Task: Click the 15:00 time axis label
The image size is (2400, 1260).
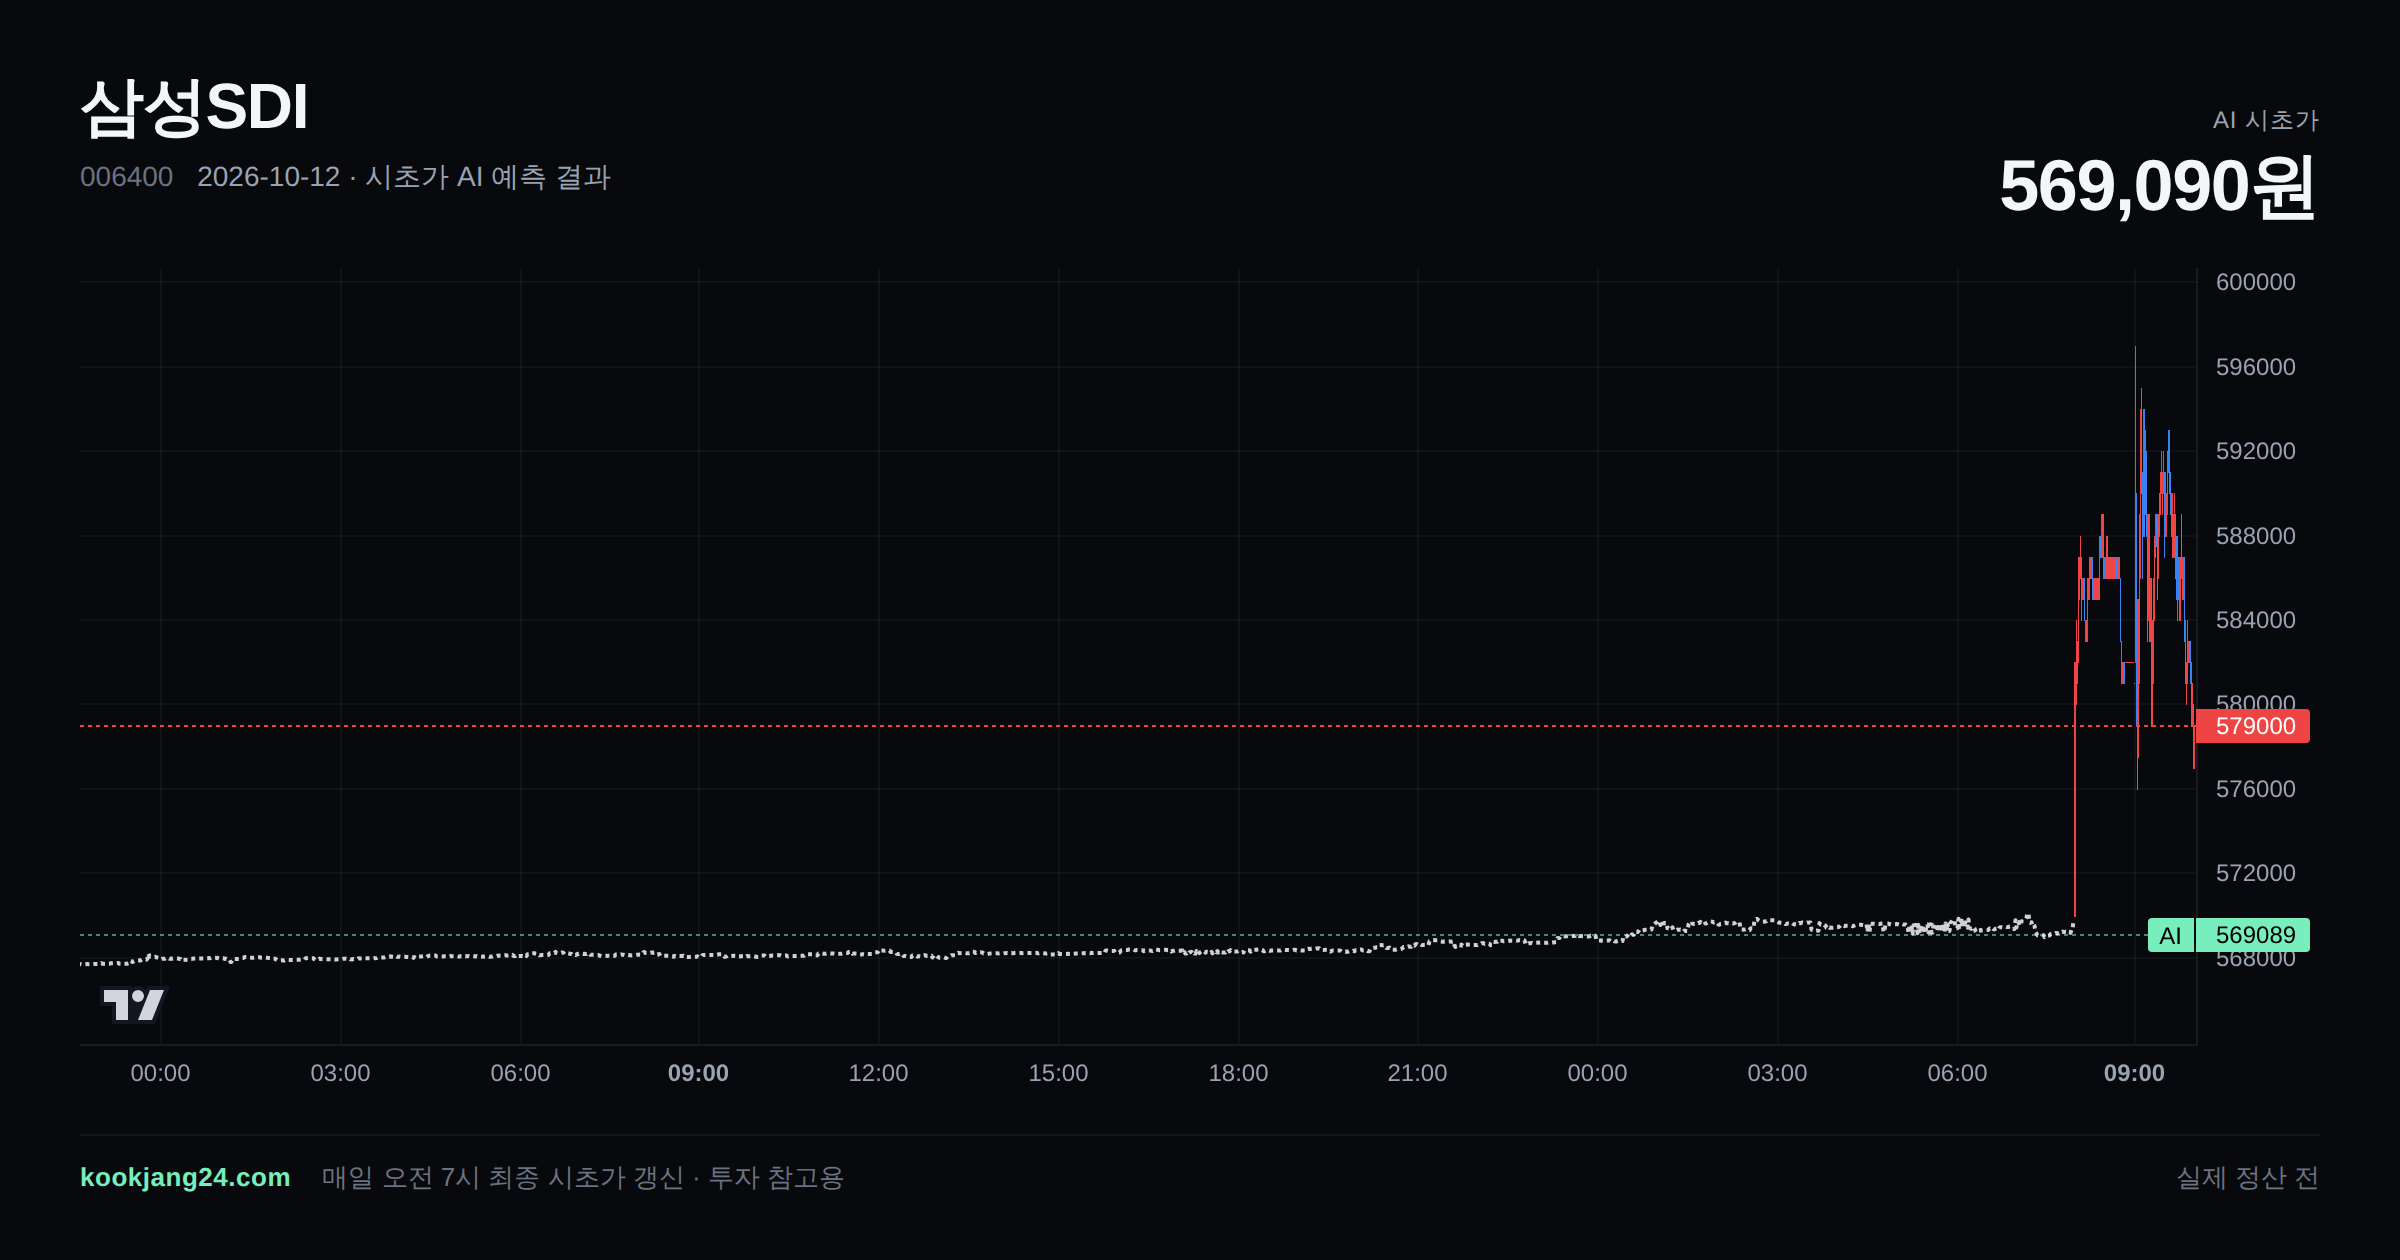Action: coord(1058,1073)
